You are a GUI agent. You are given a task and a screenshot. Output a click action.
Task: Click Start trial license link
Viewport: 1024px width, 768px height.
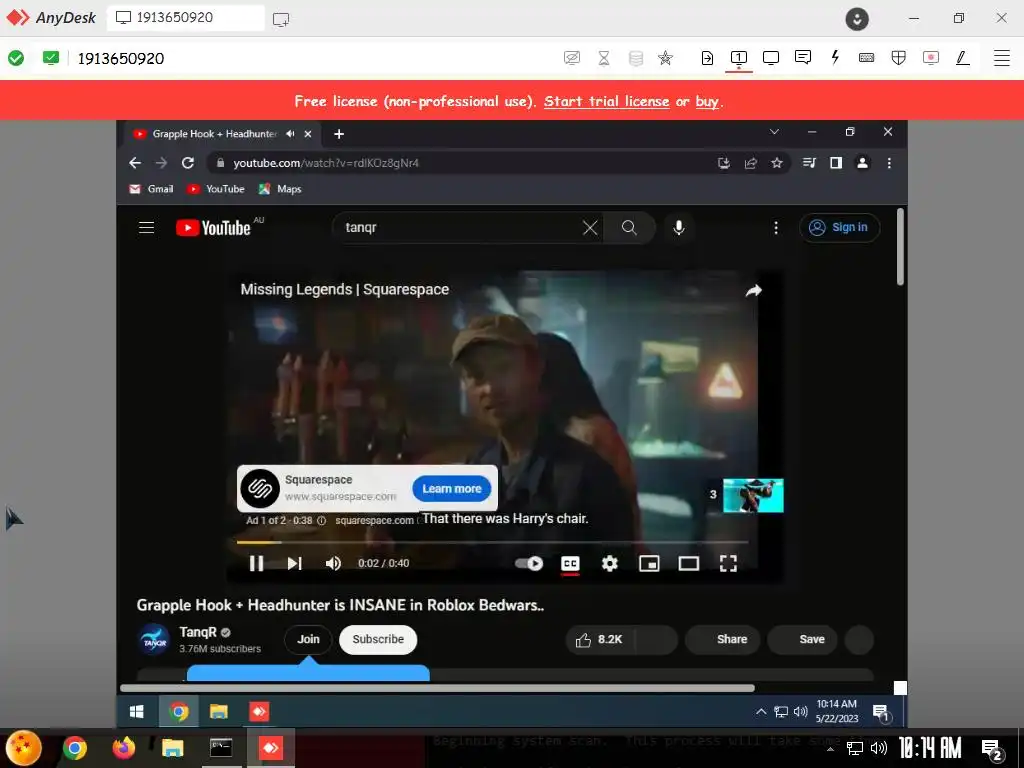click(x=607, y=101)
